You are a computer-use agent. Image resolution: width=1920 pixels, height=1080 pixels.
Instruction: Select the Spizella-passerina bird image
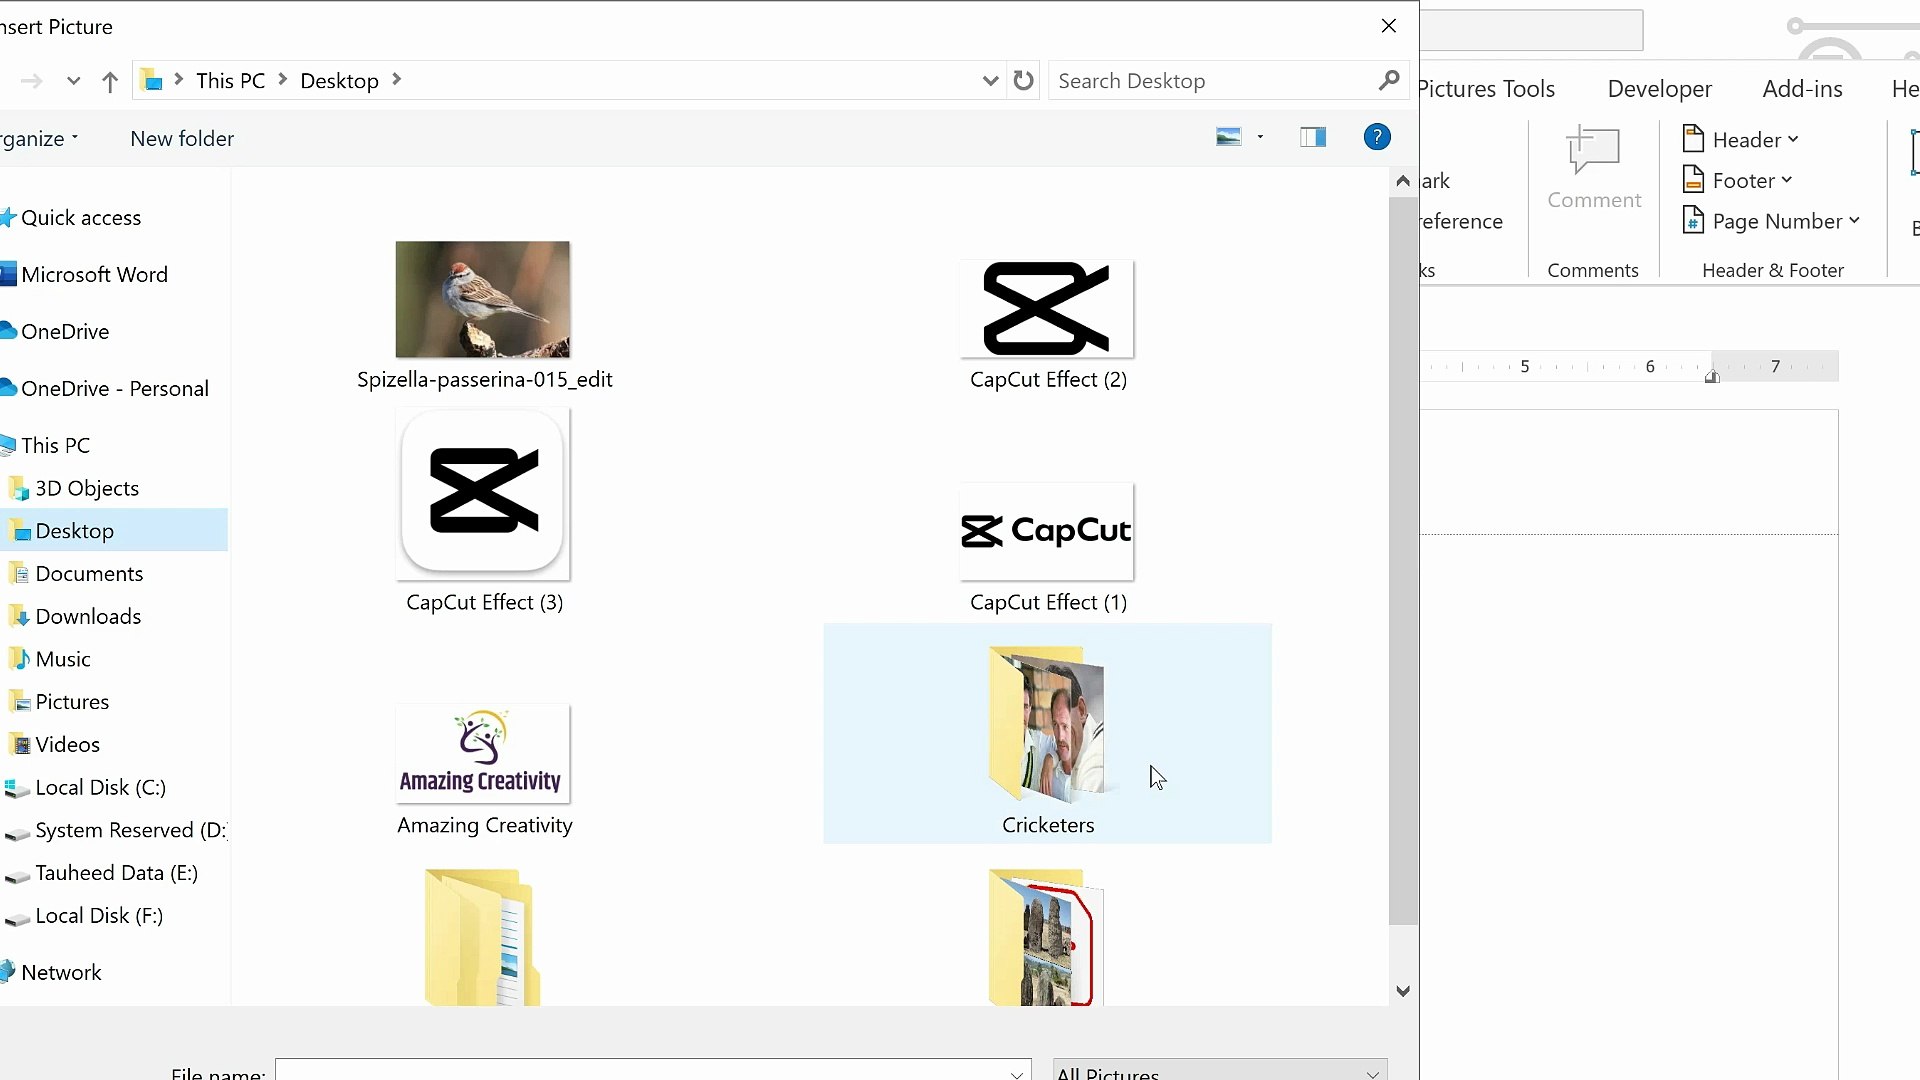tap(484, 315)
